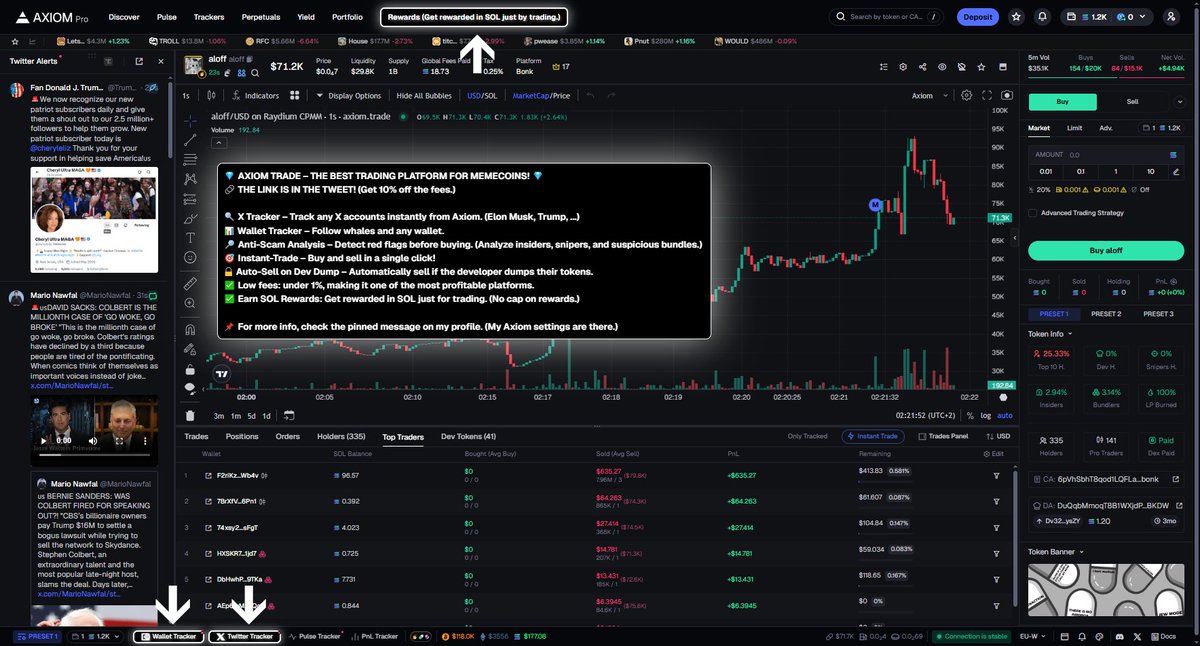Click Hide All Bubbles
Image resolution: width=1200 pixels, height=646 pixels.
[424, 96]
